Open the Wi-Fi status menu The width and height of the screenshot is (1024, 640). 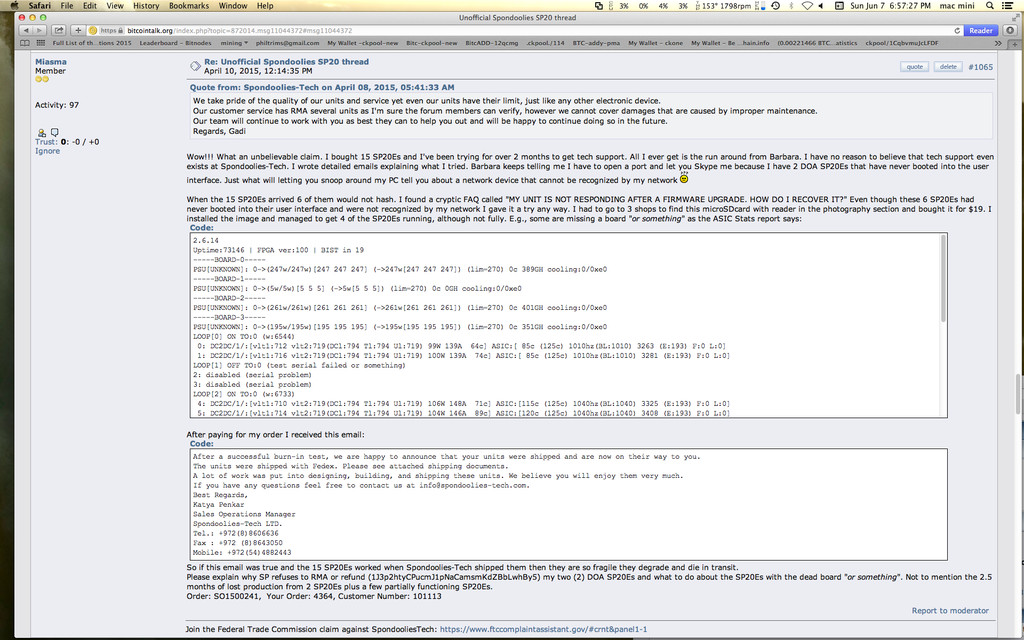pyautogui.click(x=807, y=6)
